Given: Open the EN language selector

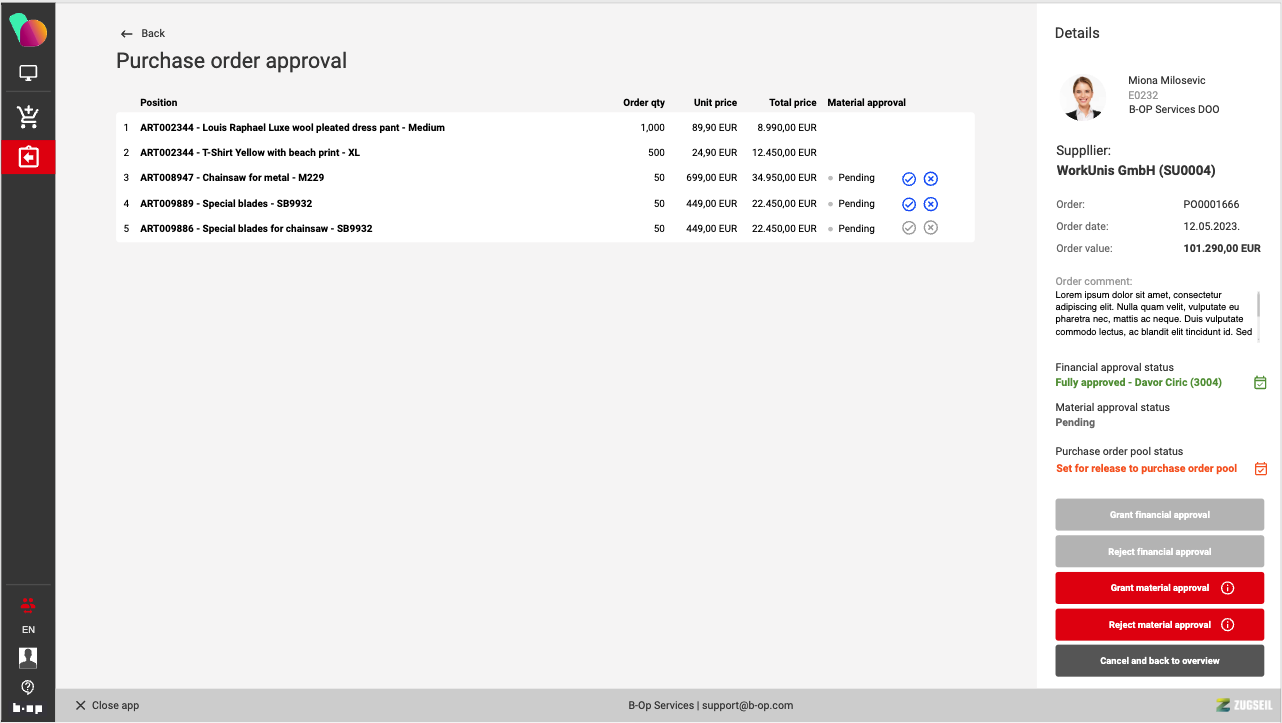Looking at the screenshot, I should point(28,630).
